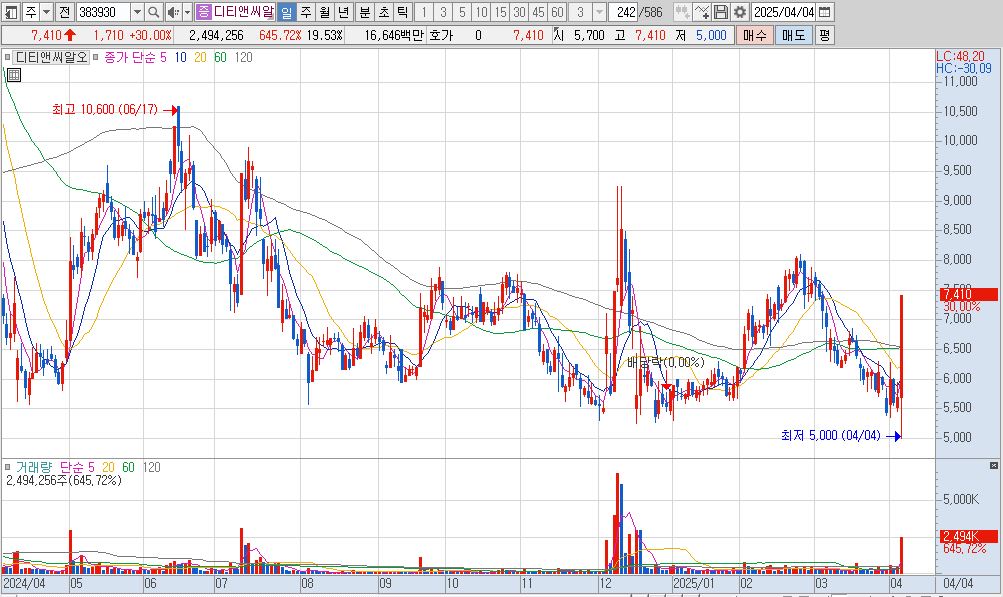Select the 10 interval button
The height and width of the screenshot is (597, 1003).
(481, 12)
